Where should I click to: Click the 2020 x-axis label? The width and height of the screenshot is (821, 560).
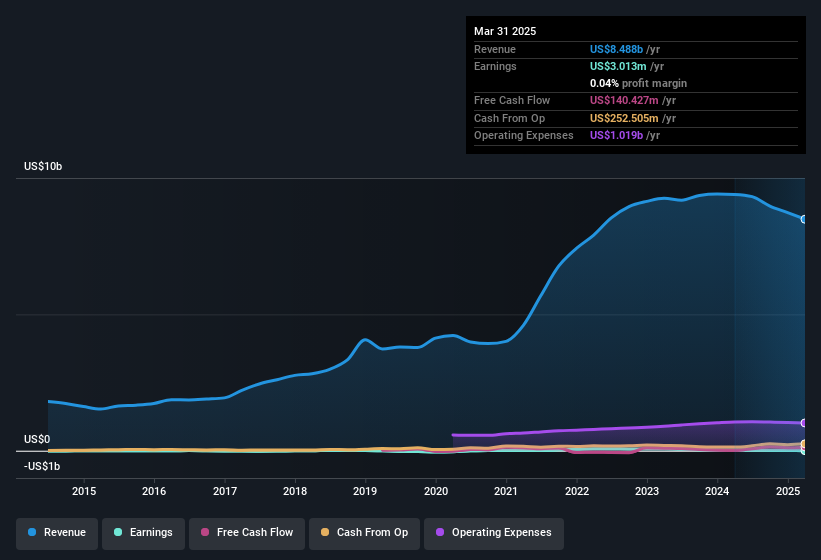[x=436, y=491]
